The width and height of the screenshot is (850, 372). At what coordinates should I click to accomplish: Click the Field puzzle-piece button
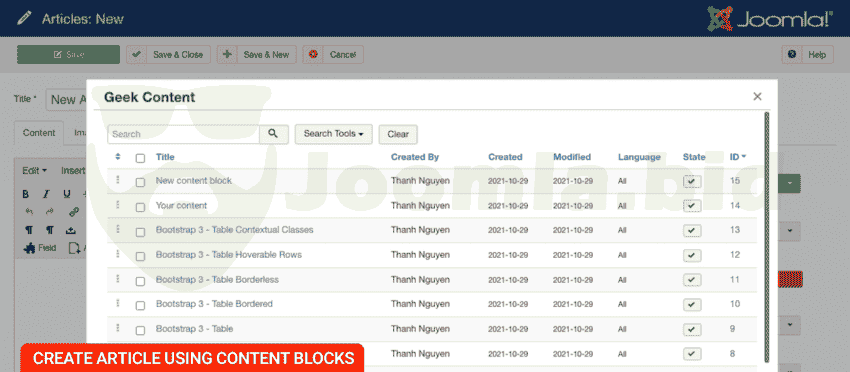click(39, 248)
